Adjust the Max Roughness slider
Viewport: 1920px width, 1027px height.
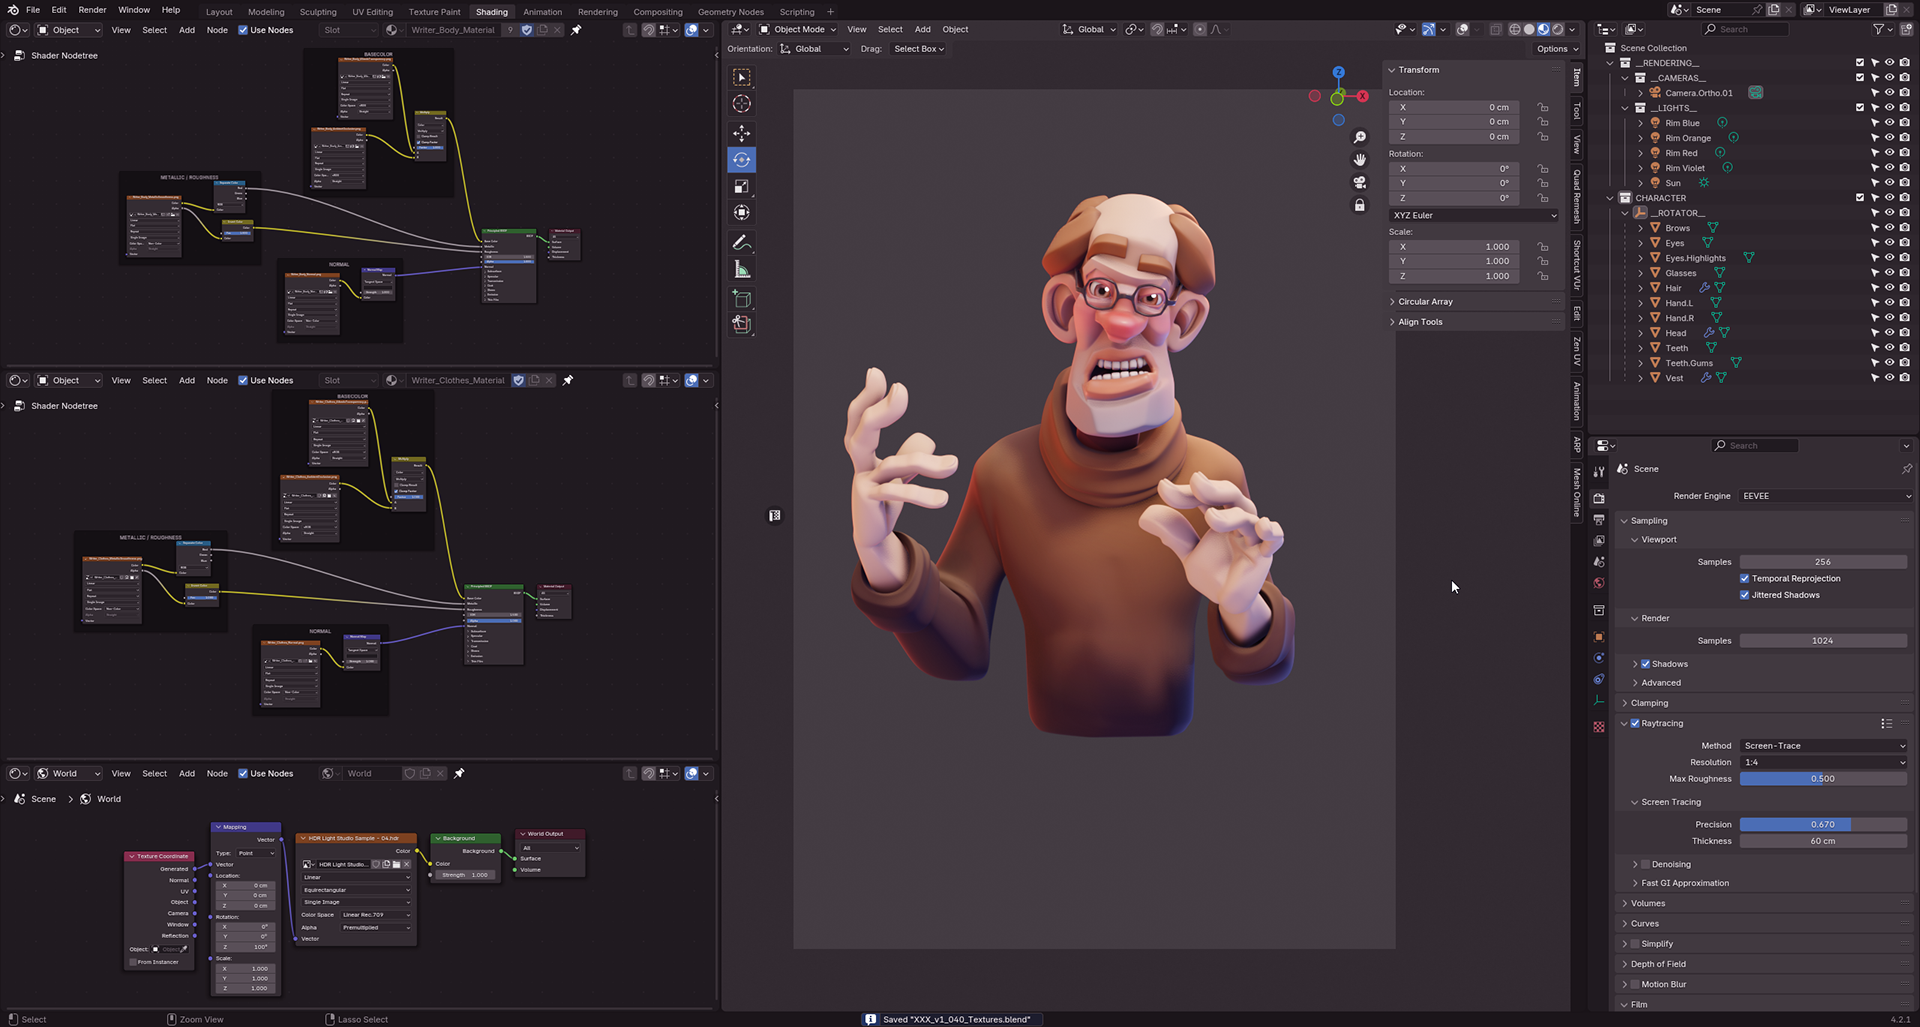pos(1823,779)
